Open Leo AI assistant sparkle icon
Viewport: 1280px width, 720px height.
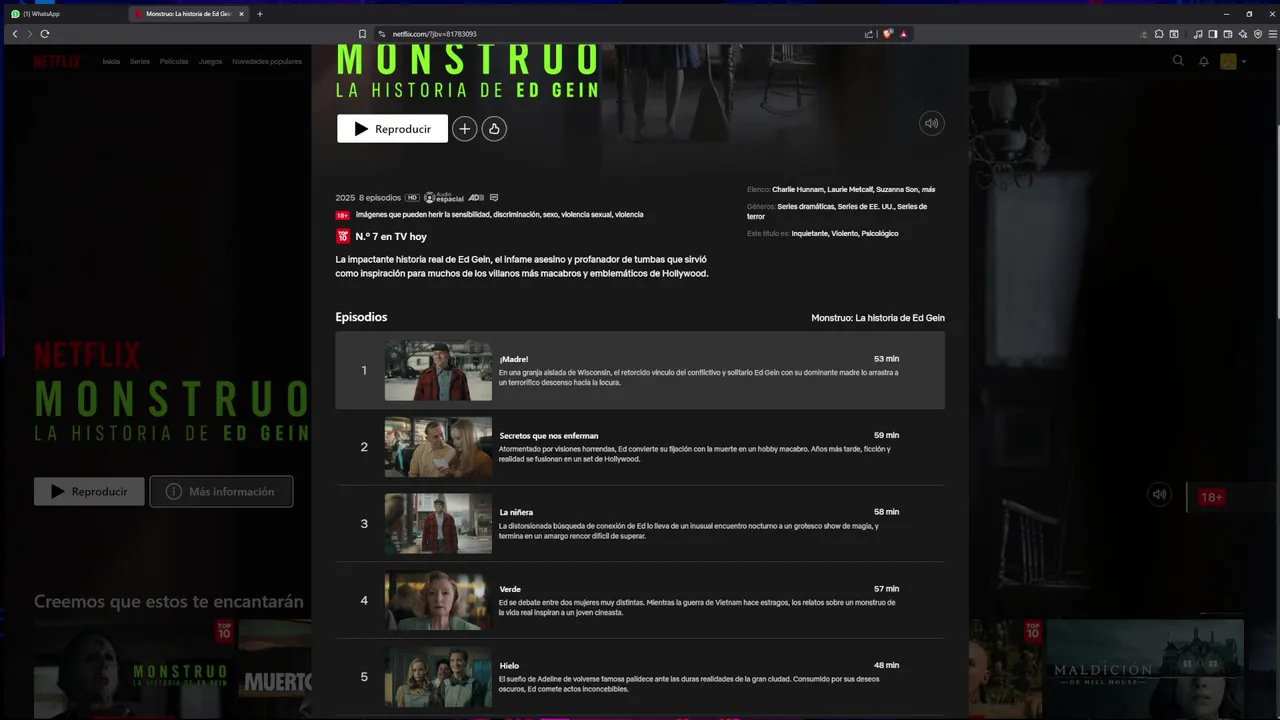coord(1243,34)
